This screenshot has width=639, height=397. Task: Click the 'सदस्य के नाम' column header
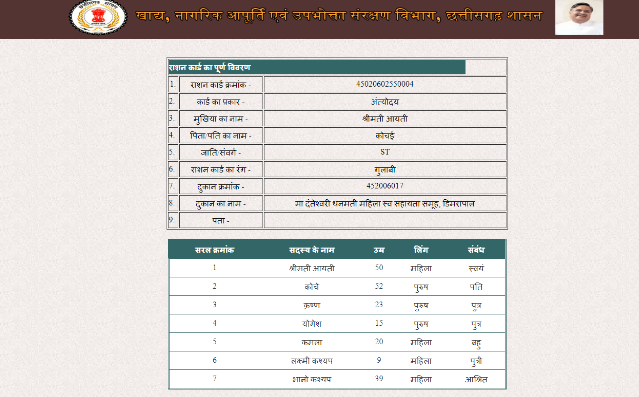click(x=312, y=250)
